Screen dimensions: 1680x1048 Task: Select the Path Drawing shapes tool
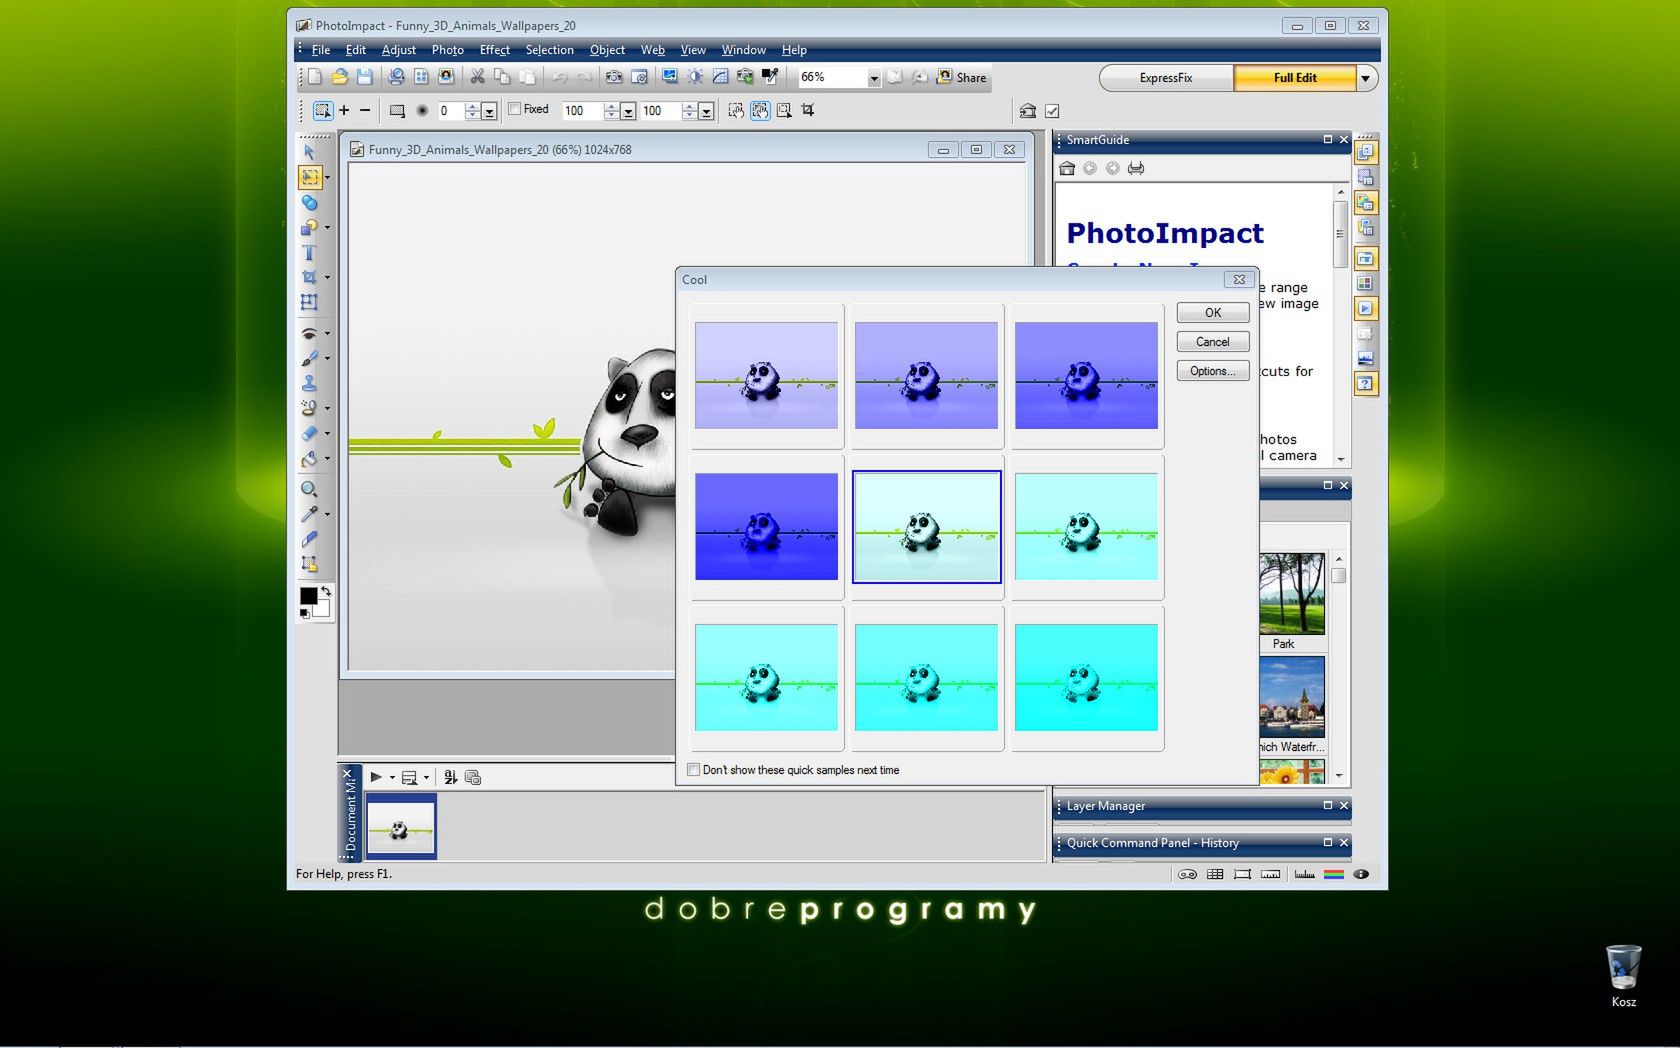(309, 227)
